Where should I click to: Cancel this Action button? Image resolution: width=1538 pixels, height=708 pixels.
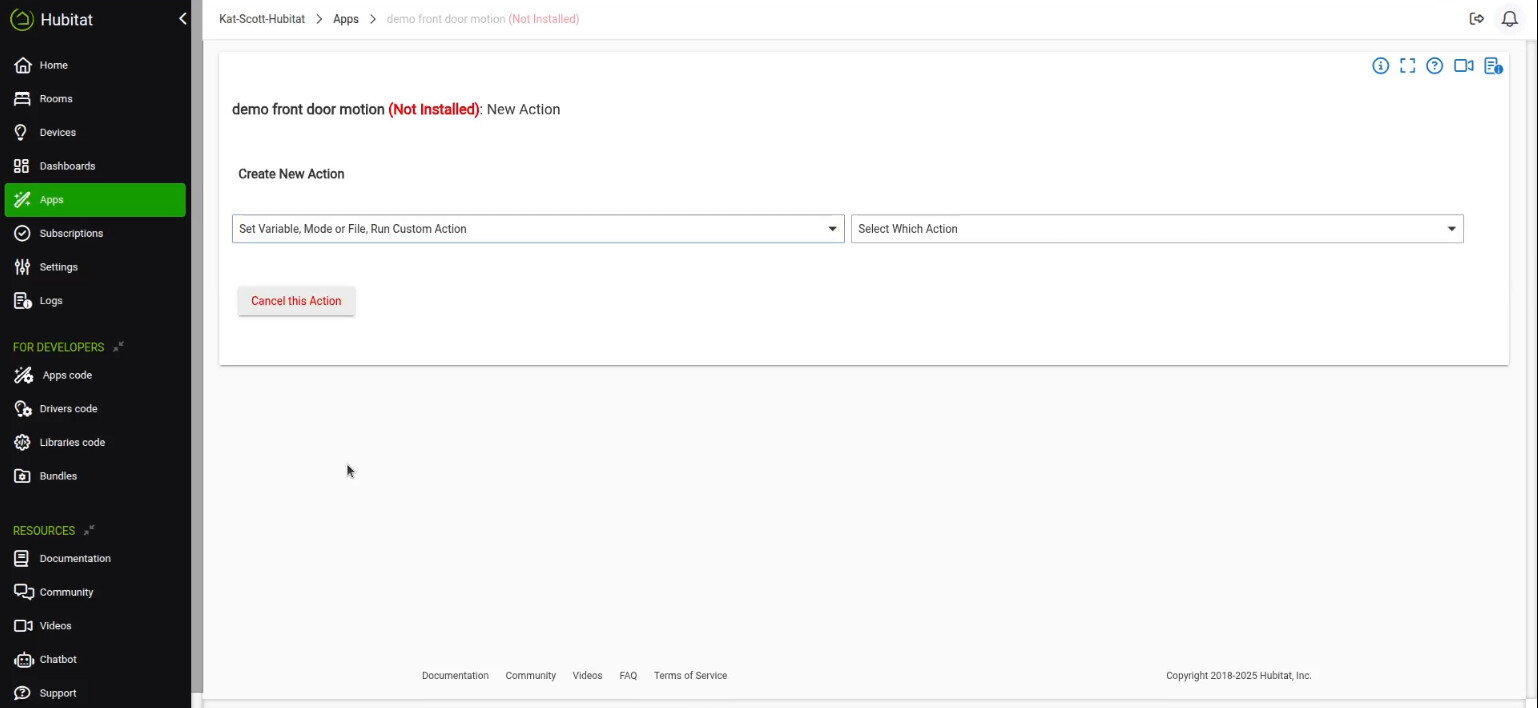pyautogui.click(x=296, y=301)
